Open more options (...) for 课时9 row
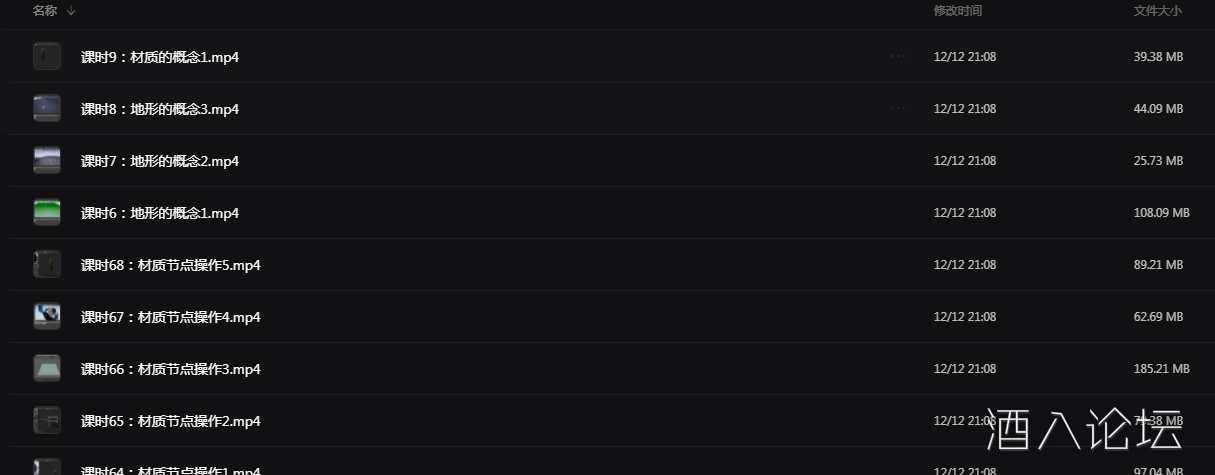This screenshot has height=475, width=1215. click(x=897, y=57)
